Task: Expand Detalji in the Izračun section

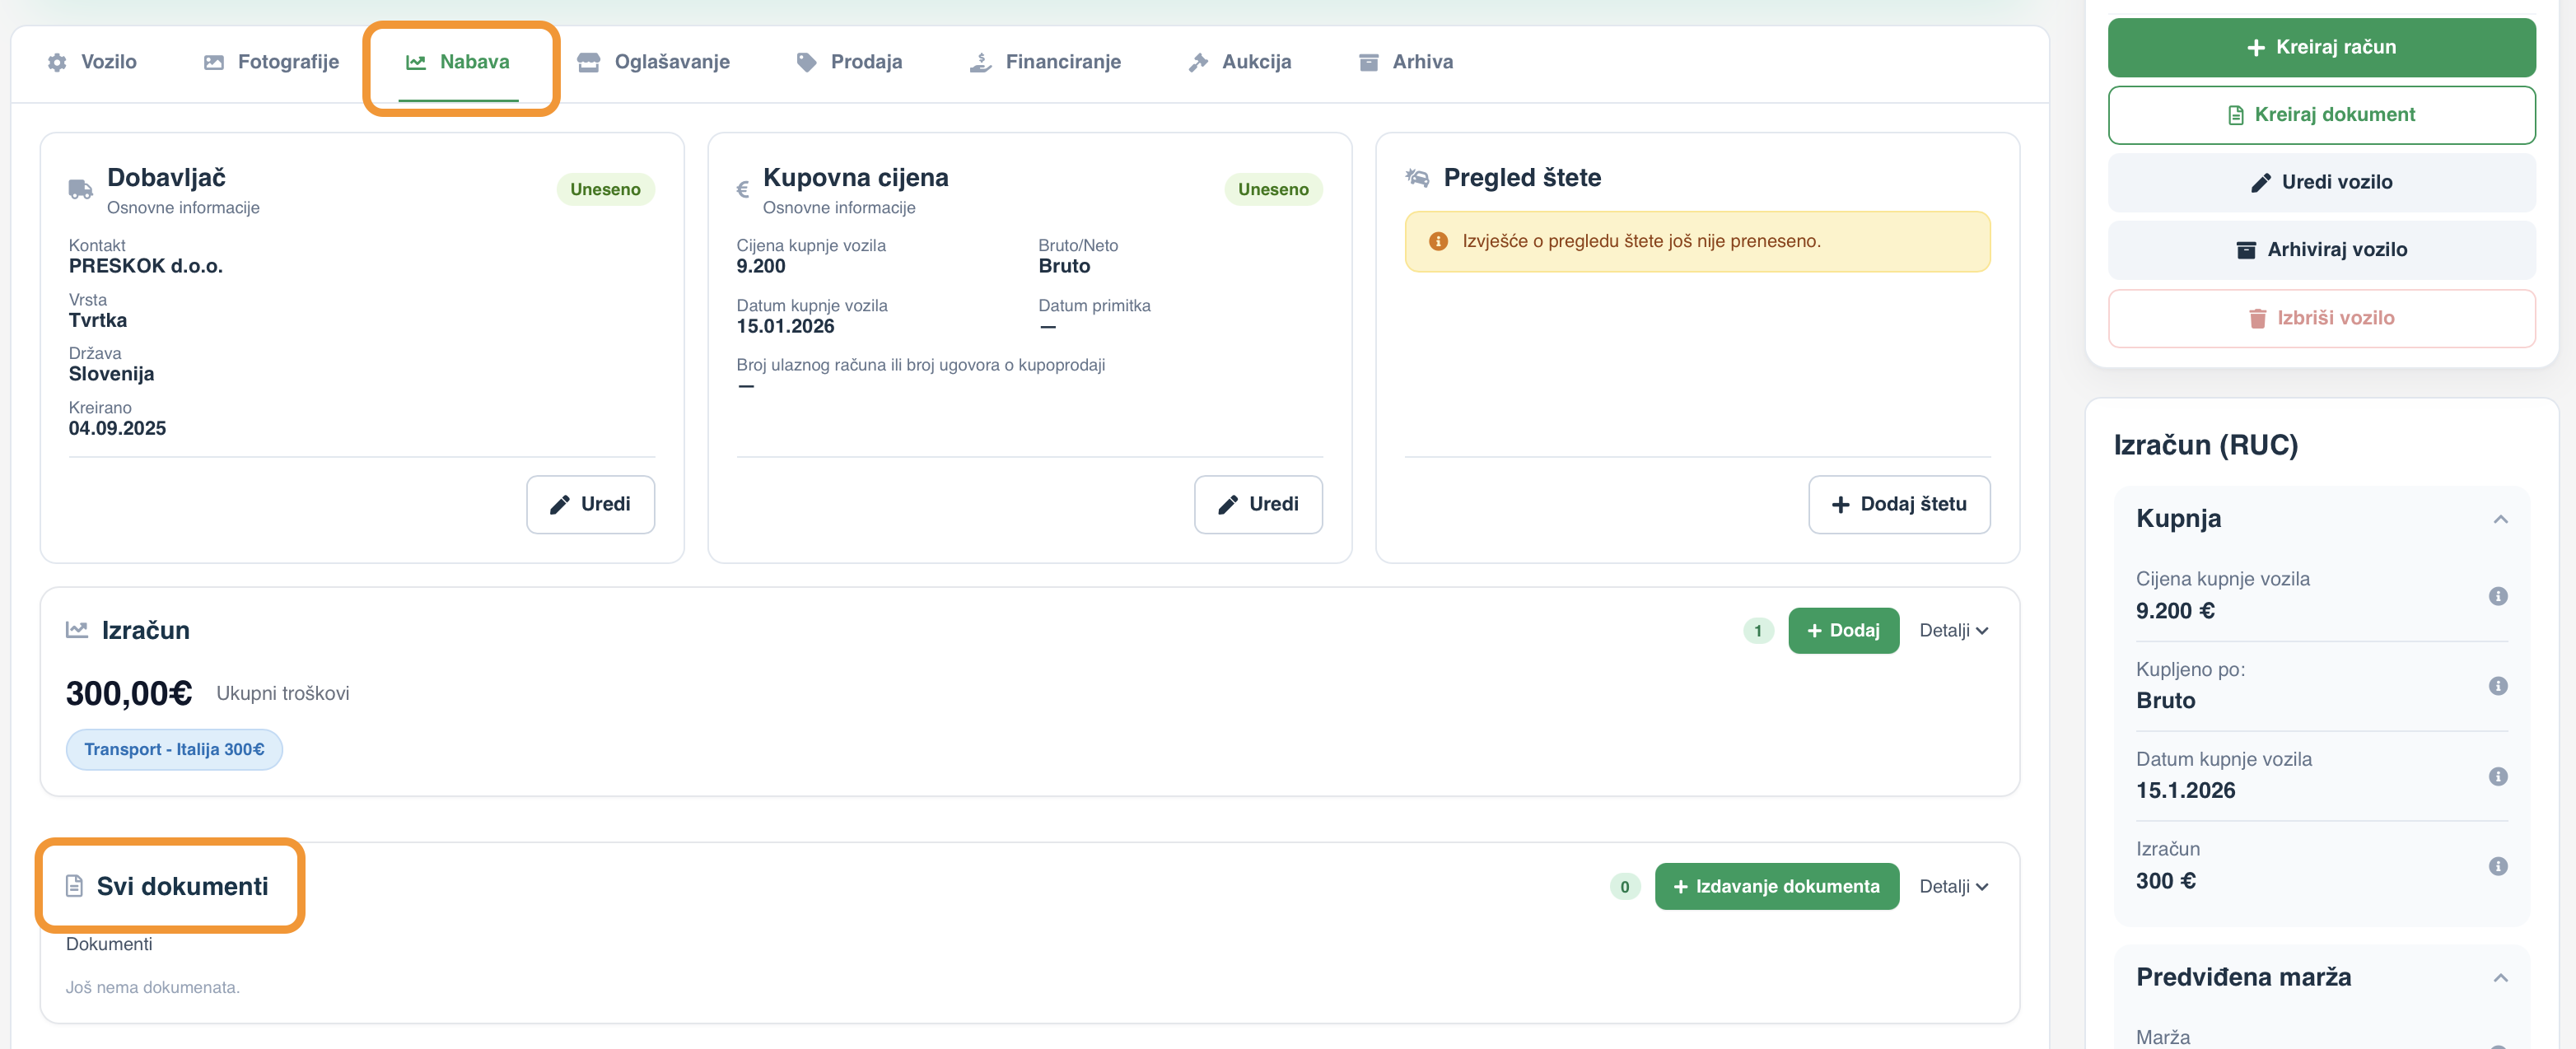Action: pos(1953,630)
